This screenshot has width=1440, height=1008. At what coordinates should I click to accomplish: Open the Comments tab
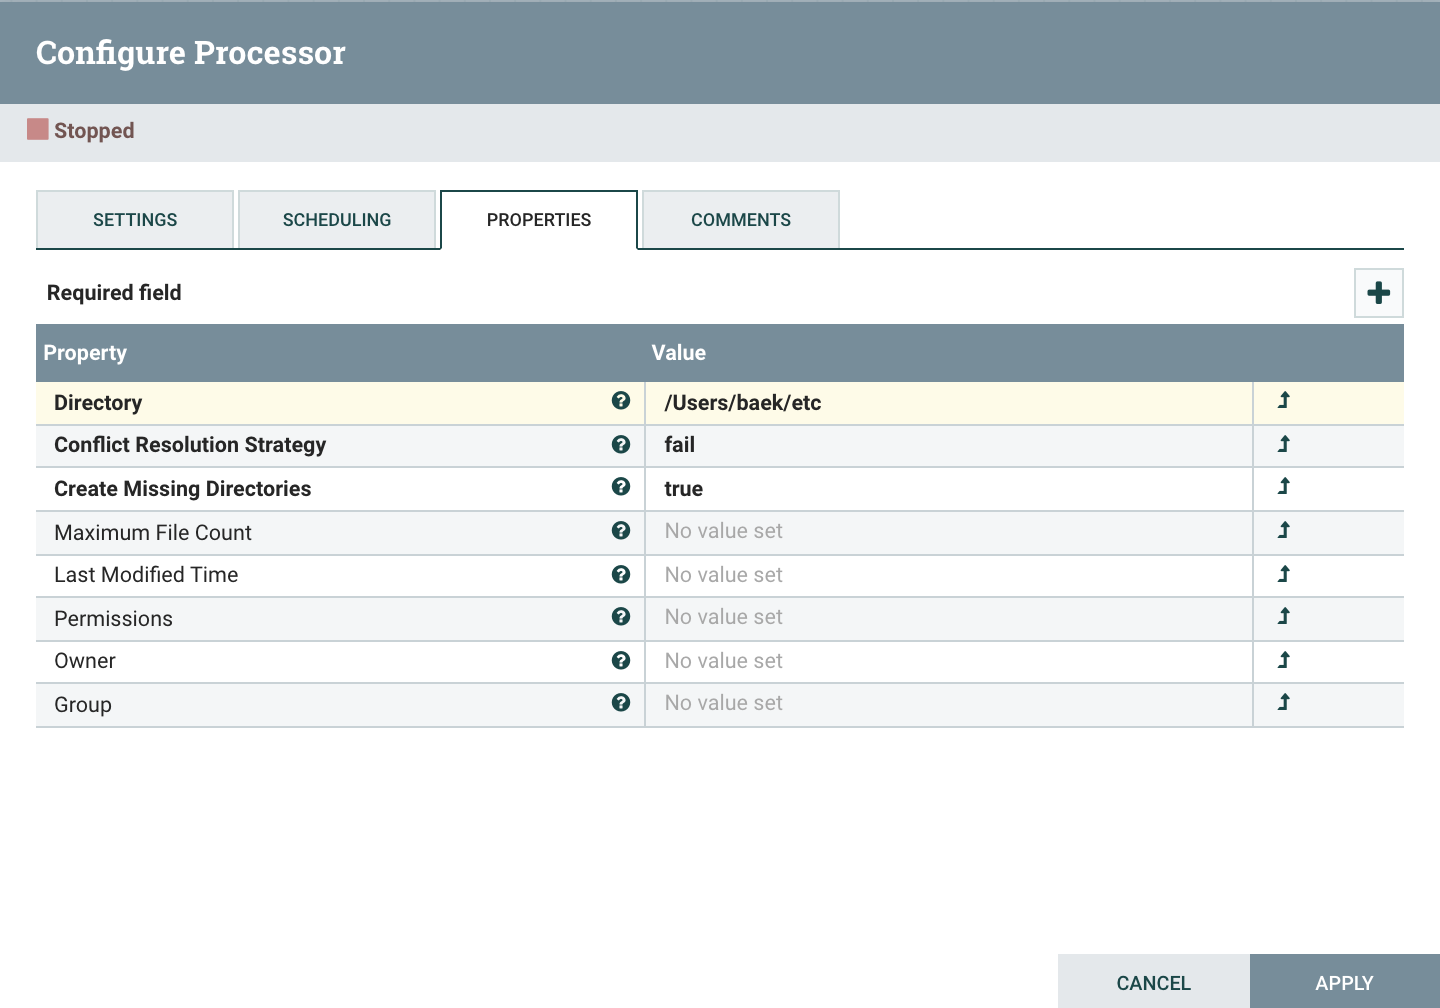741,220
